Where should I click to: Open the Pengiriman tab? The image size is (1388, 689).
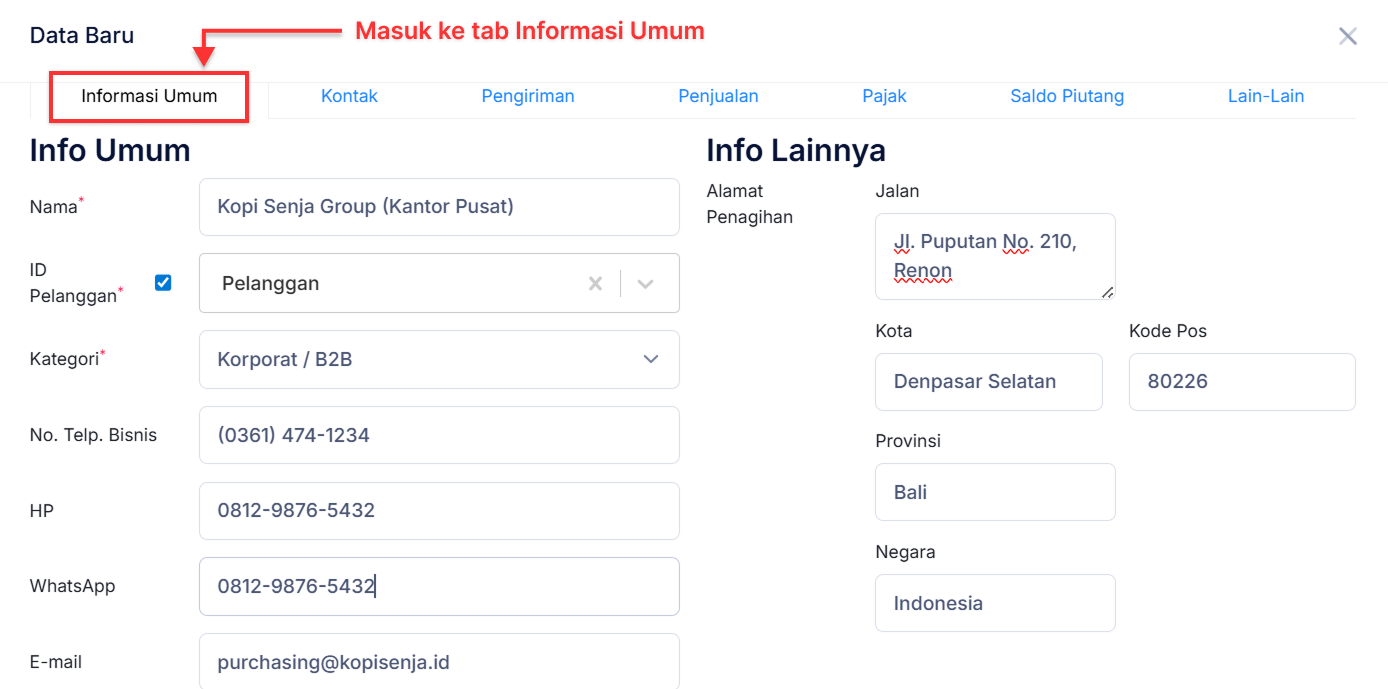528,95
